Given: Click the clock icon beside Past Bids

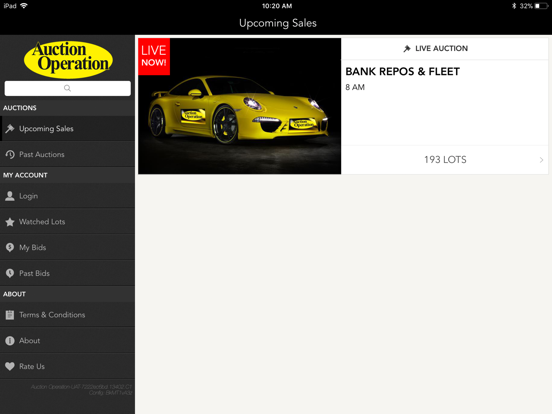Looking at the screenshot, I should point(10,273).
